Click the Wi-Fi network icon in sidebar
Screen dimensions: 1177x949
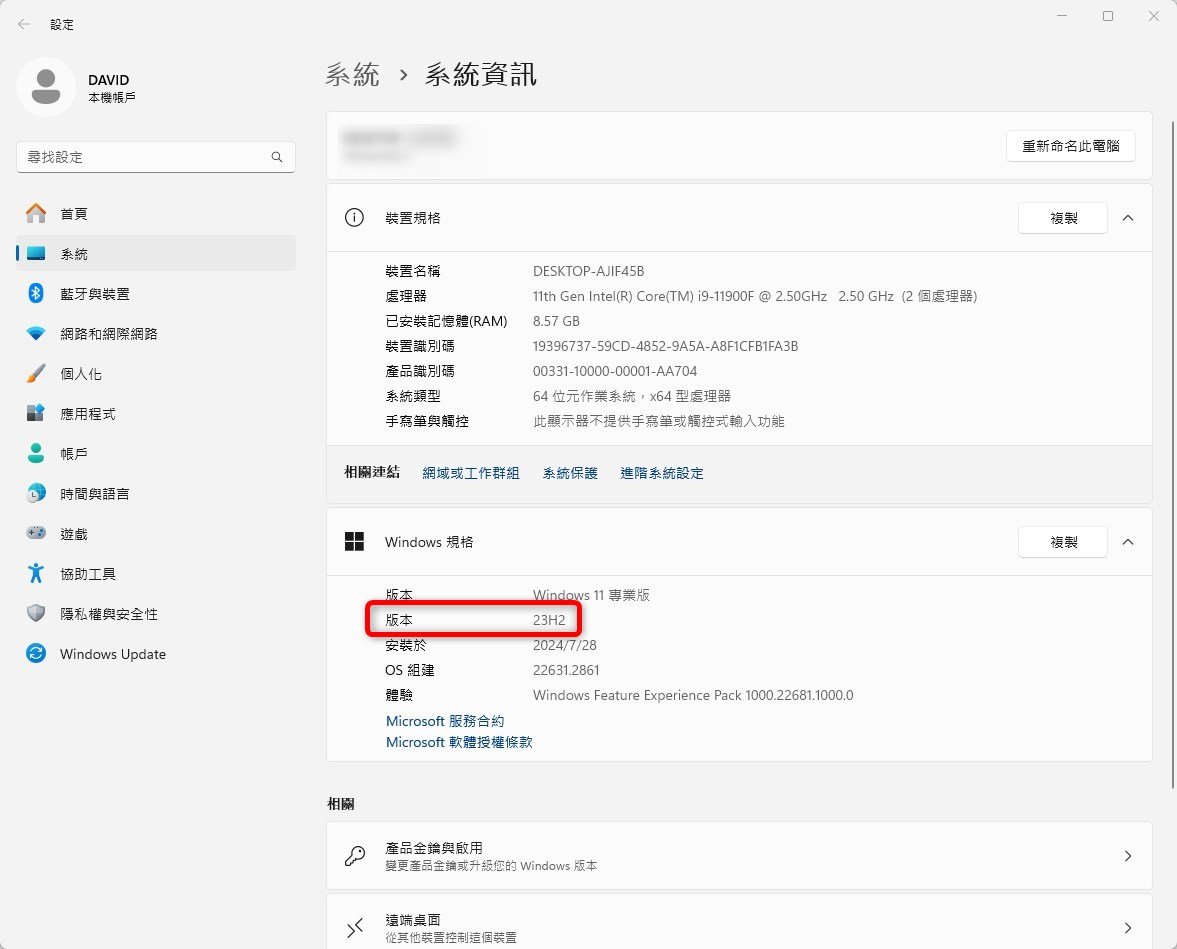tap(36, 333)
